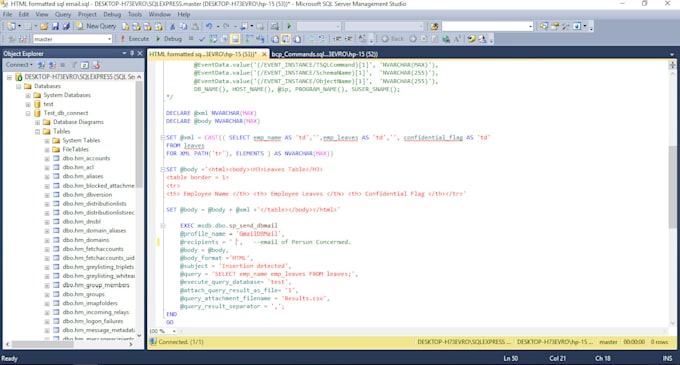Switch to the bcp_Commands.sql tab
This screenshot has width=680, height=365.
pos(324,54)
